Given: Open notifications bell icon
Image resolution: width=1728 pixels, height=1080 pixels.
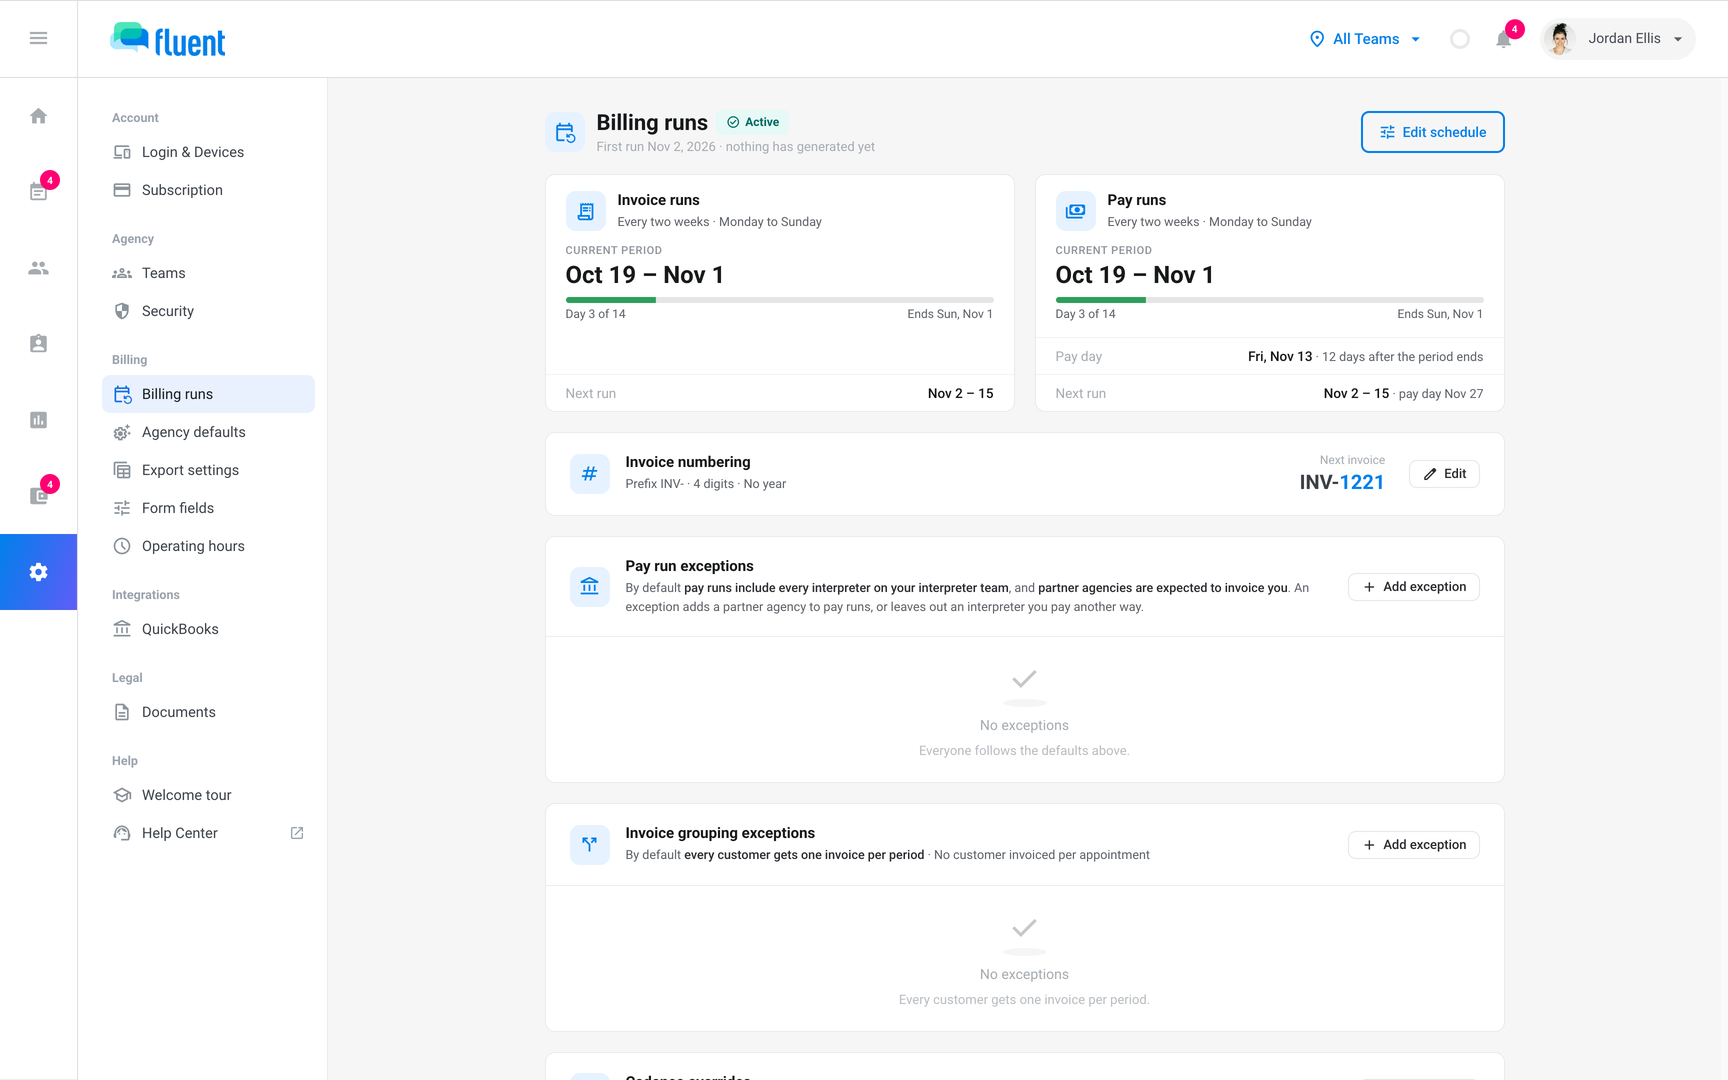Looking at the screenshot, I should pyautogui.click(x=1503, y=39).
